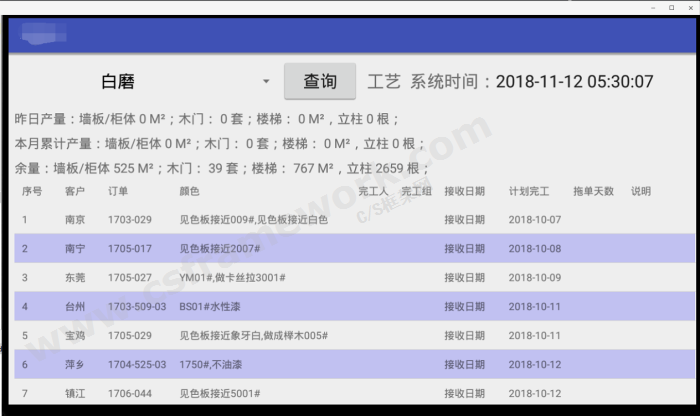Click the 序号 column header
Image resolution: width=700 pixels, height=416 pixels.
pyautogui.click(x=32, y=191)
